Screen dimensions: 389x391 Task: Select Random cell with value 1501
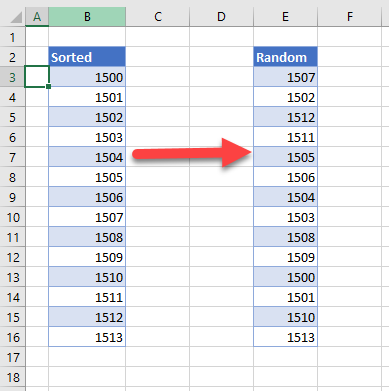coord(285,297)
